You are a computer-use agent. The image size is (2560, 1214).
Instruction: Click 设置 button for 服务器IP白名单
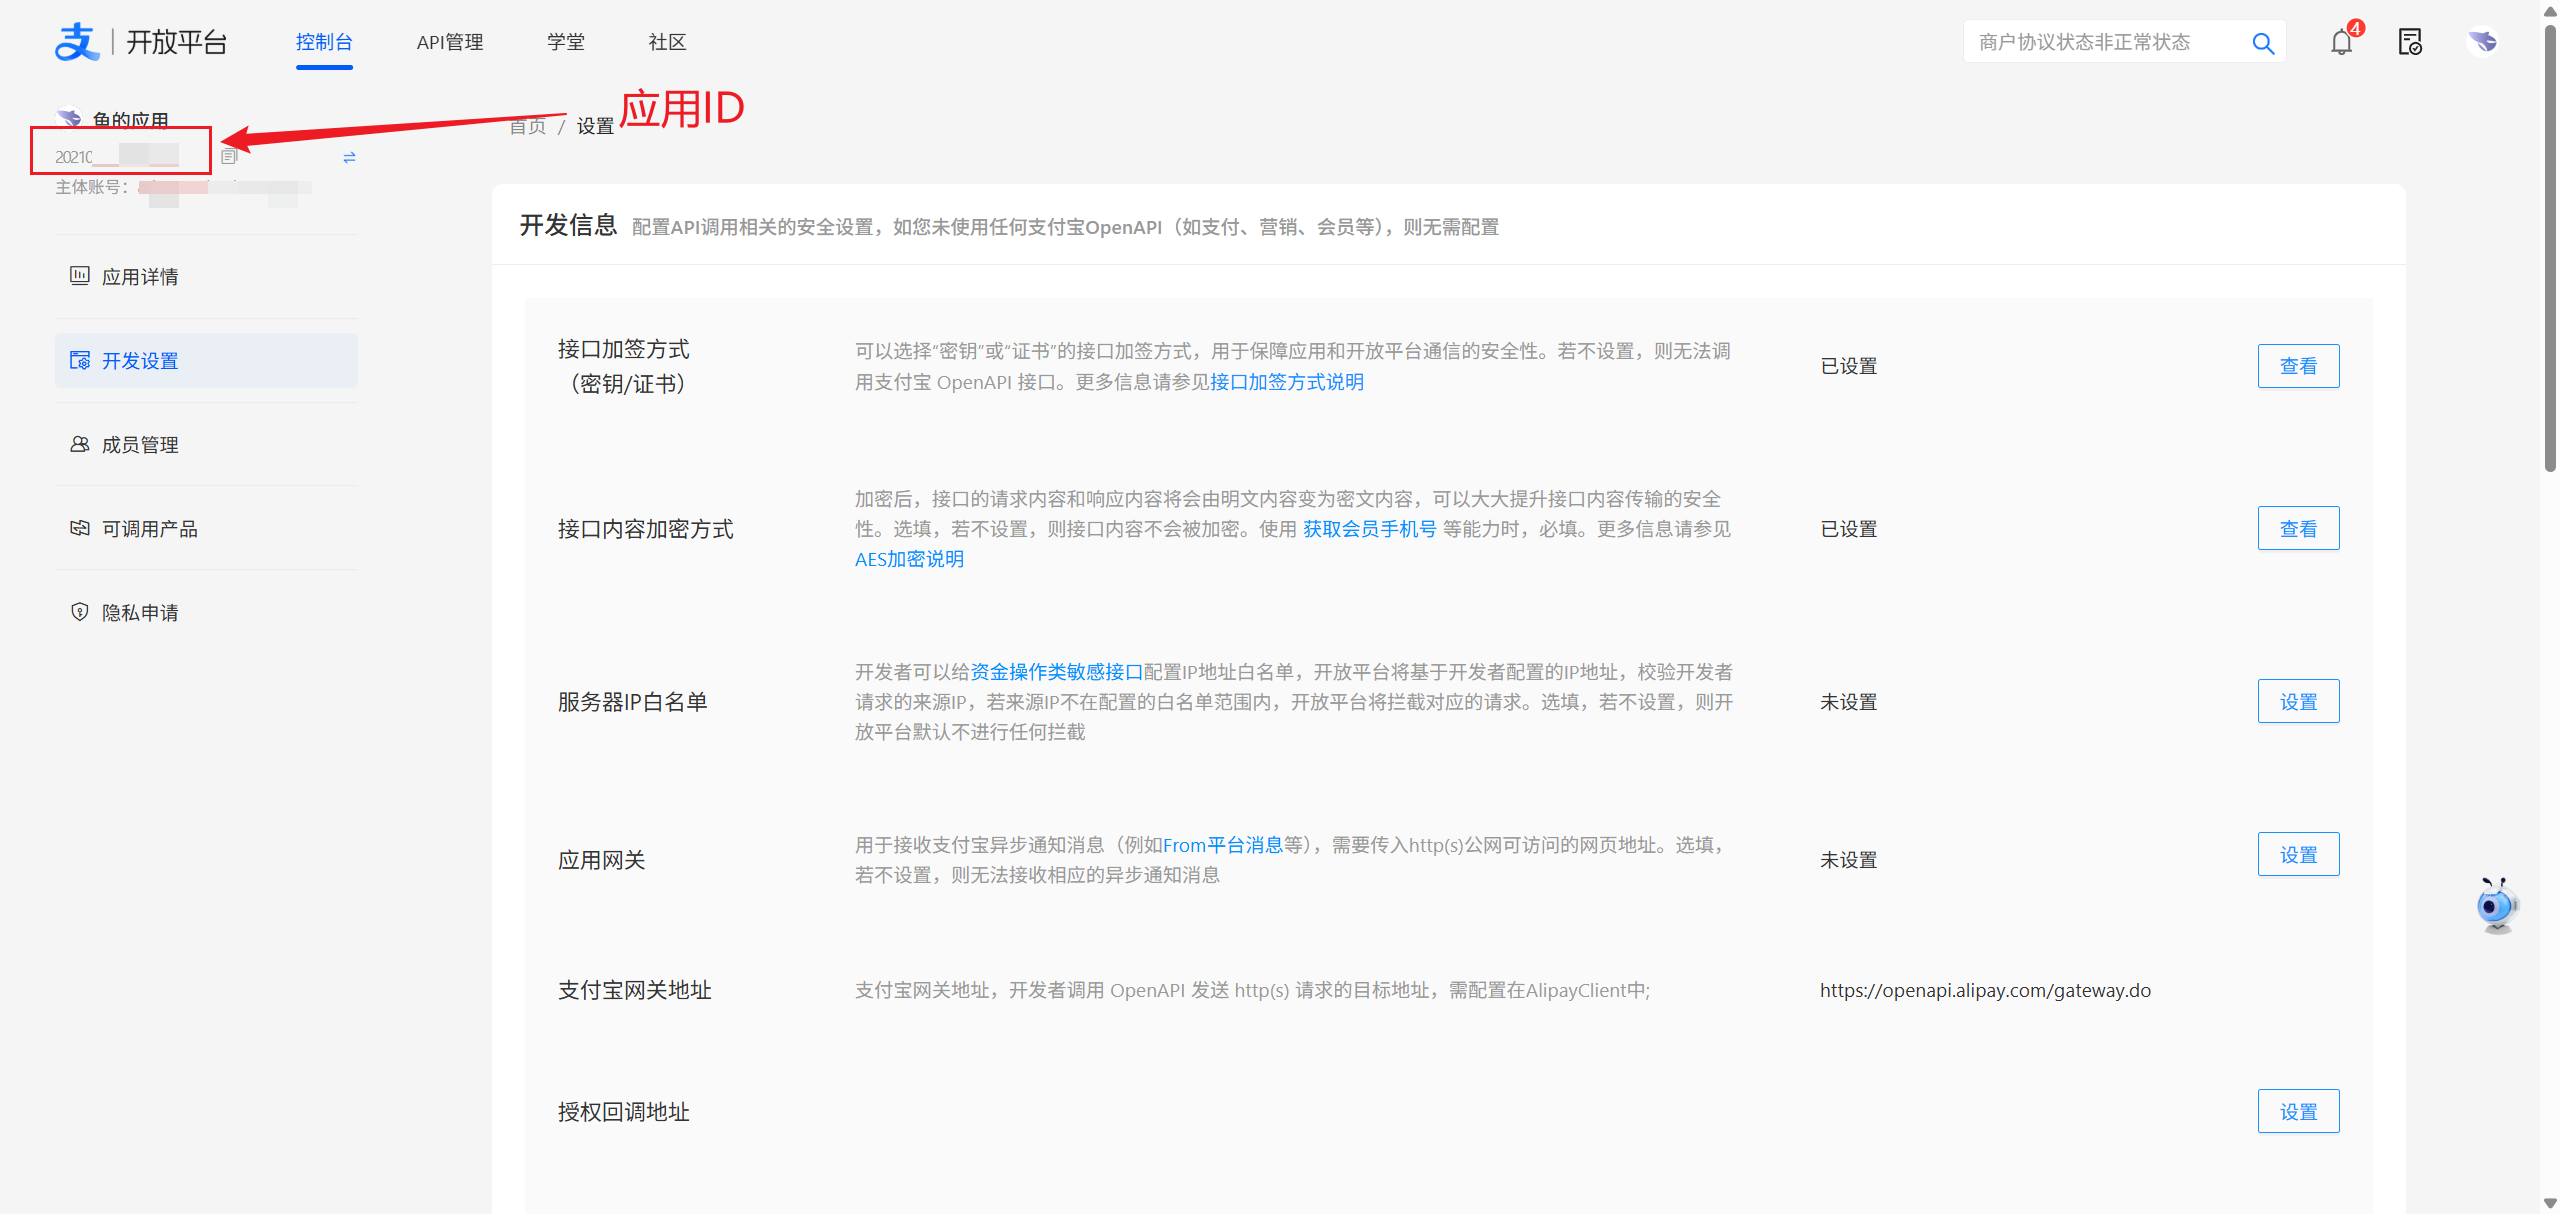click(2297, 702)
